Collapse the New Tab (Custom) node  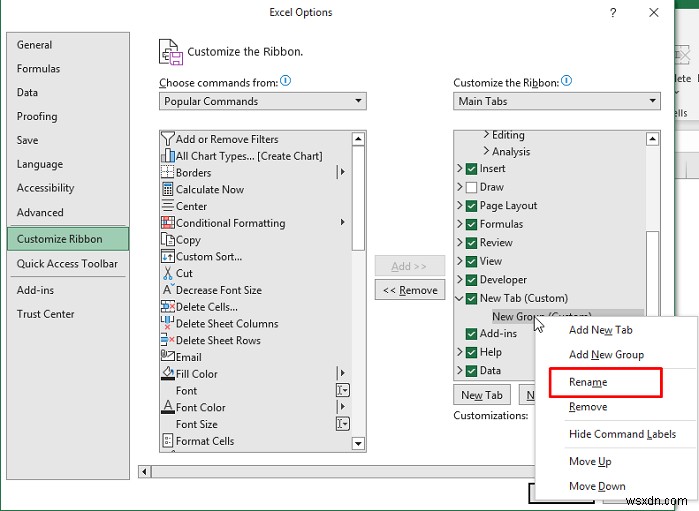coord(459,298)
